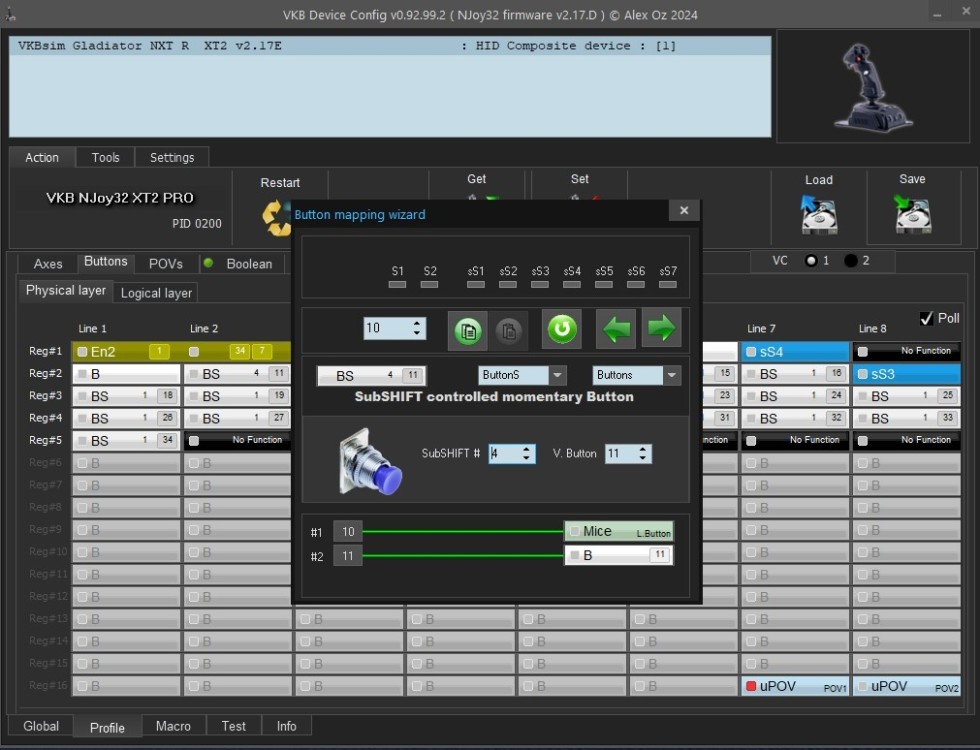Image resolution: width=980 pixels, height=750 pixels.
Task: Click the sS3 indicator in the wizard
Action: pos(540,284)
